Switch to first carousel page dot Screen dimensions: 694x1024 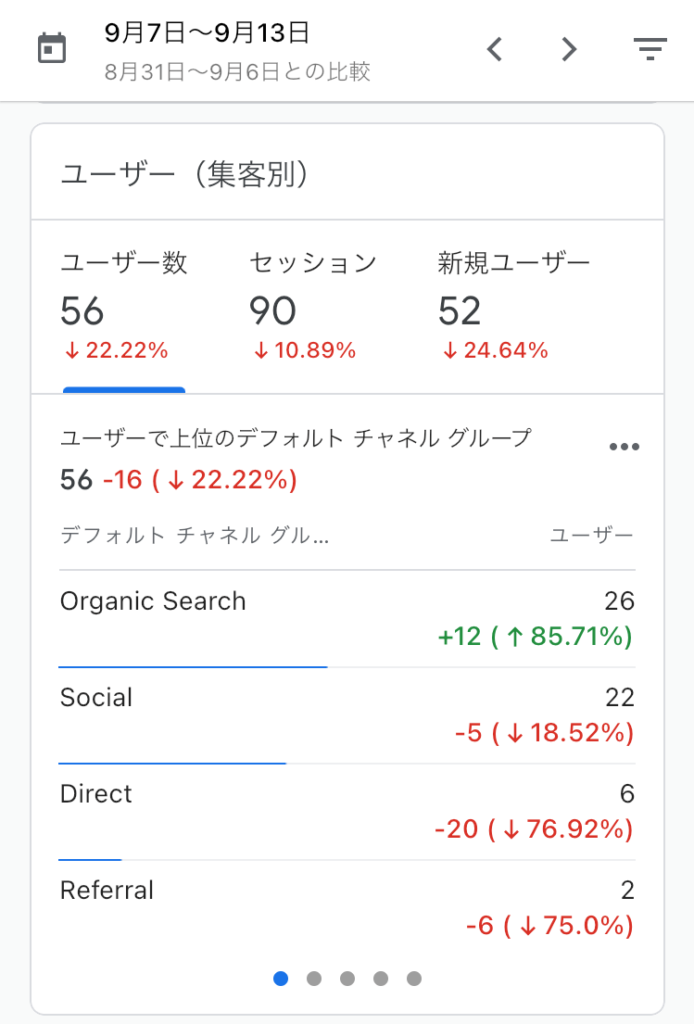[x=281, y=978]
